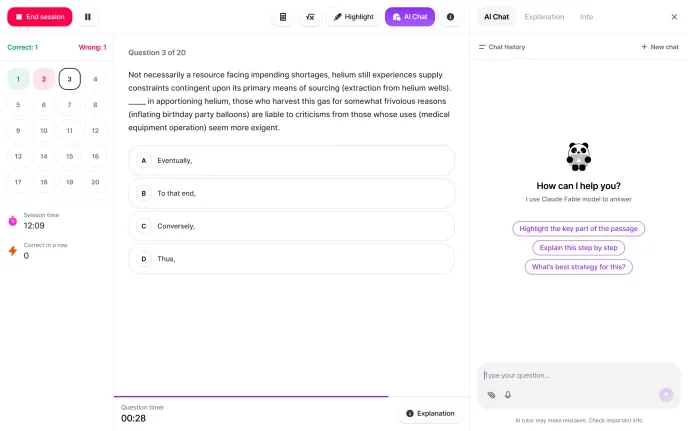
Task: Click the panda tutor avatar
Action: pyautogui.click(x=578, y=157)
